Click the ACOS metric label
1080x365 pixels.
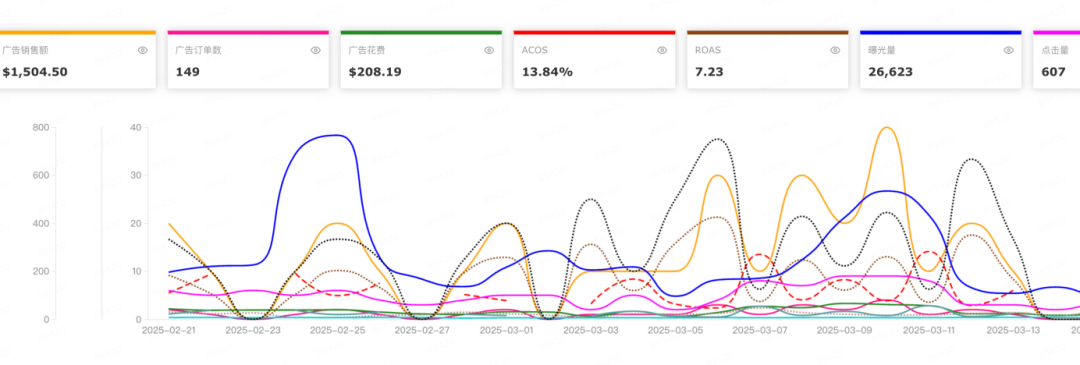(x=534, y=50)
